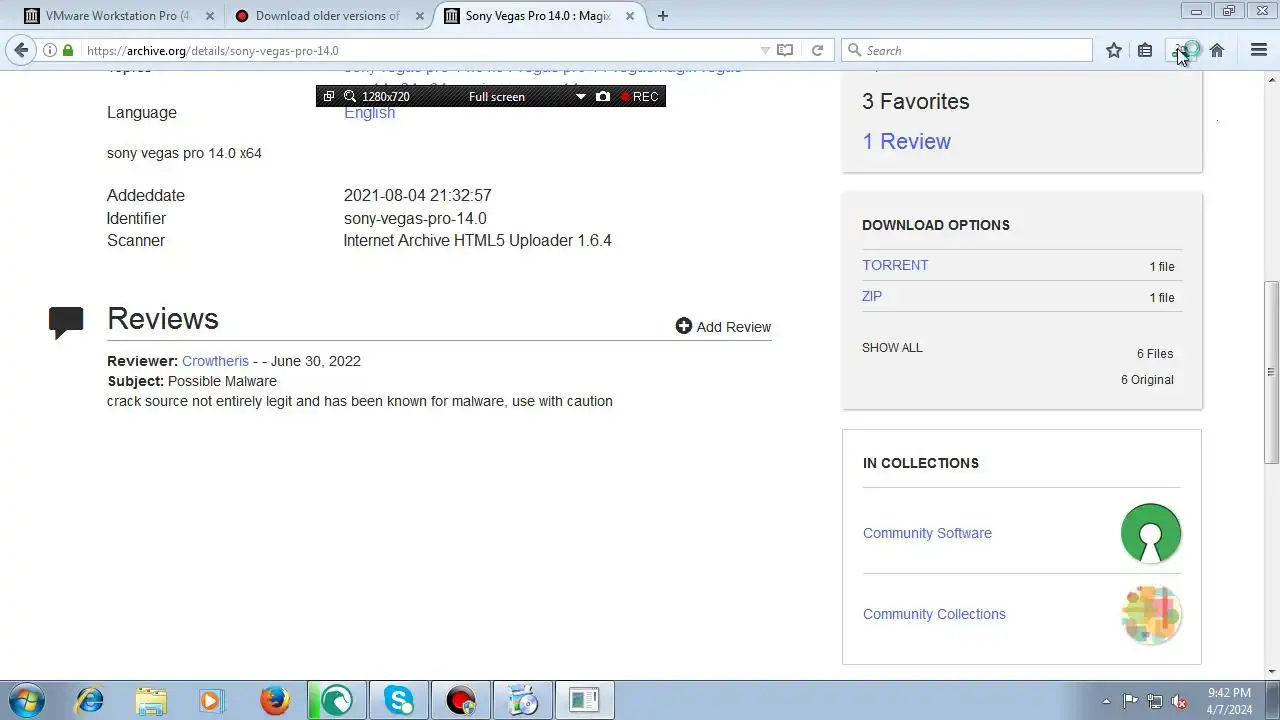Bookmark this page with the star icon
Screen dimensions: 1280x720
click(1114, 50)
